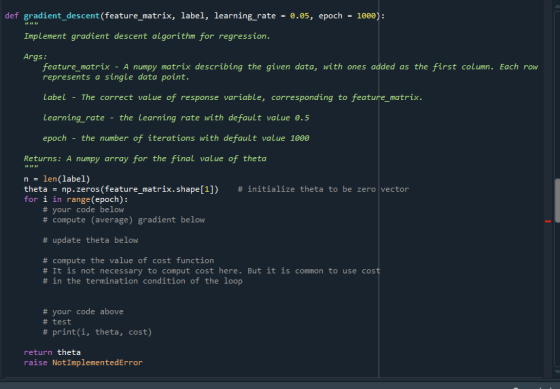Click the comment '# your code above'

coord(83,312)
